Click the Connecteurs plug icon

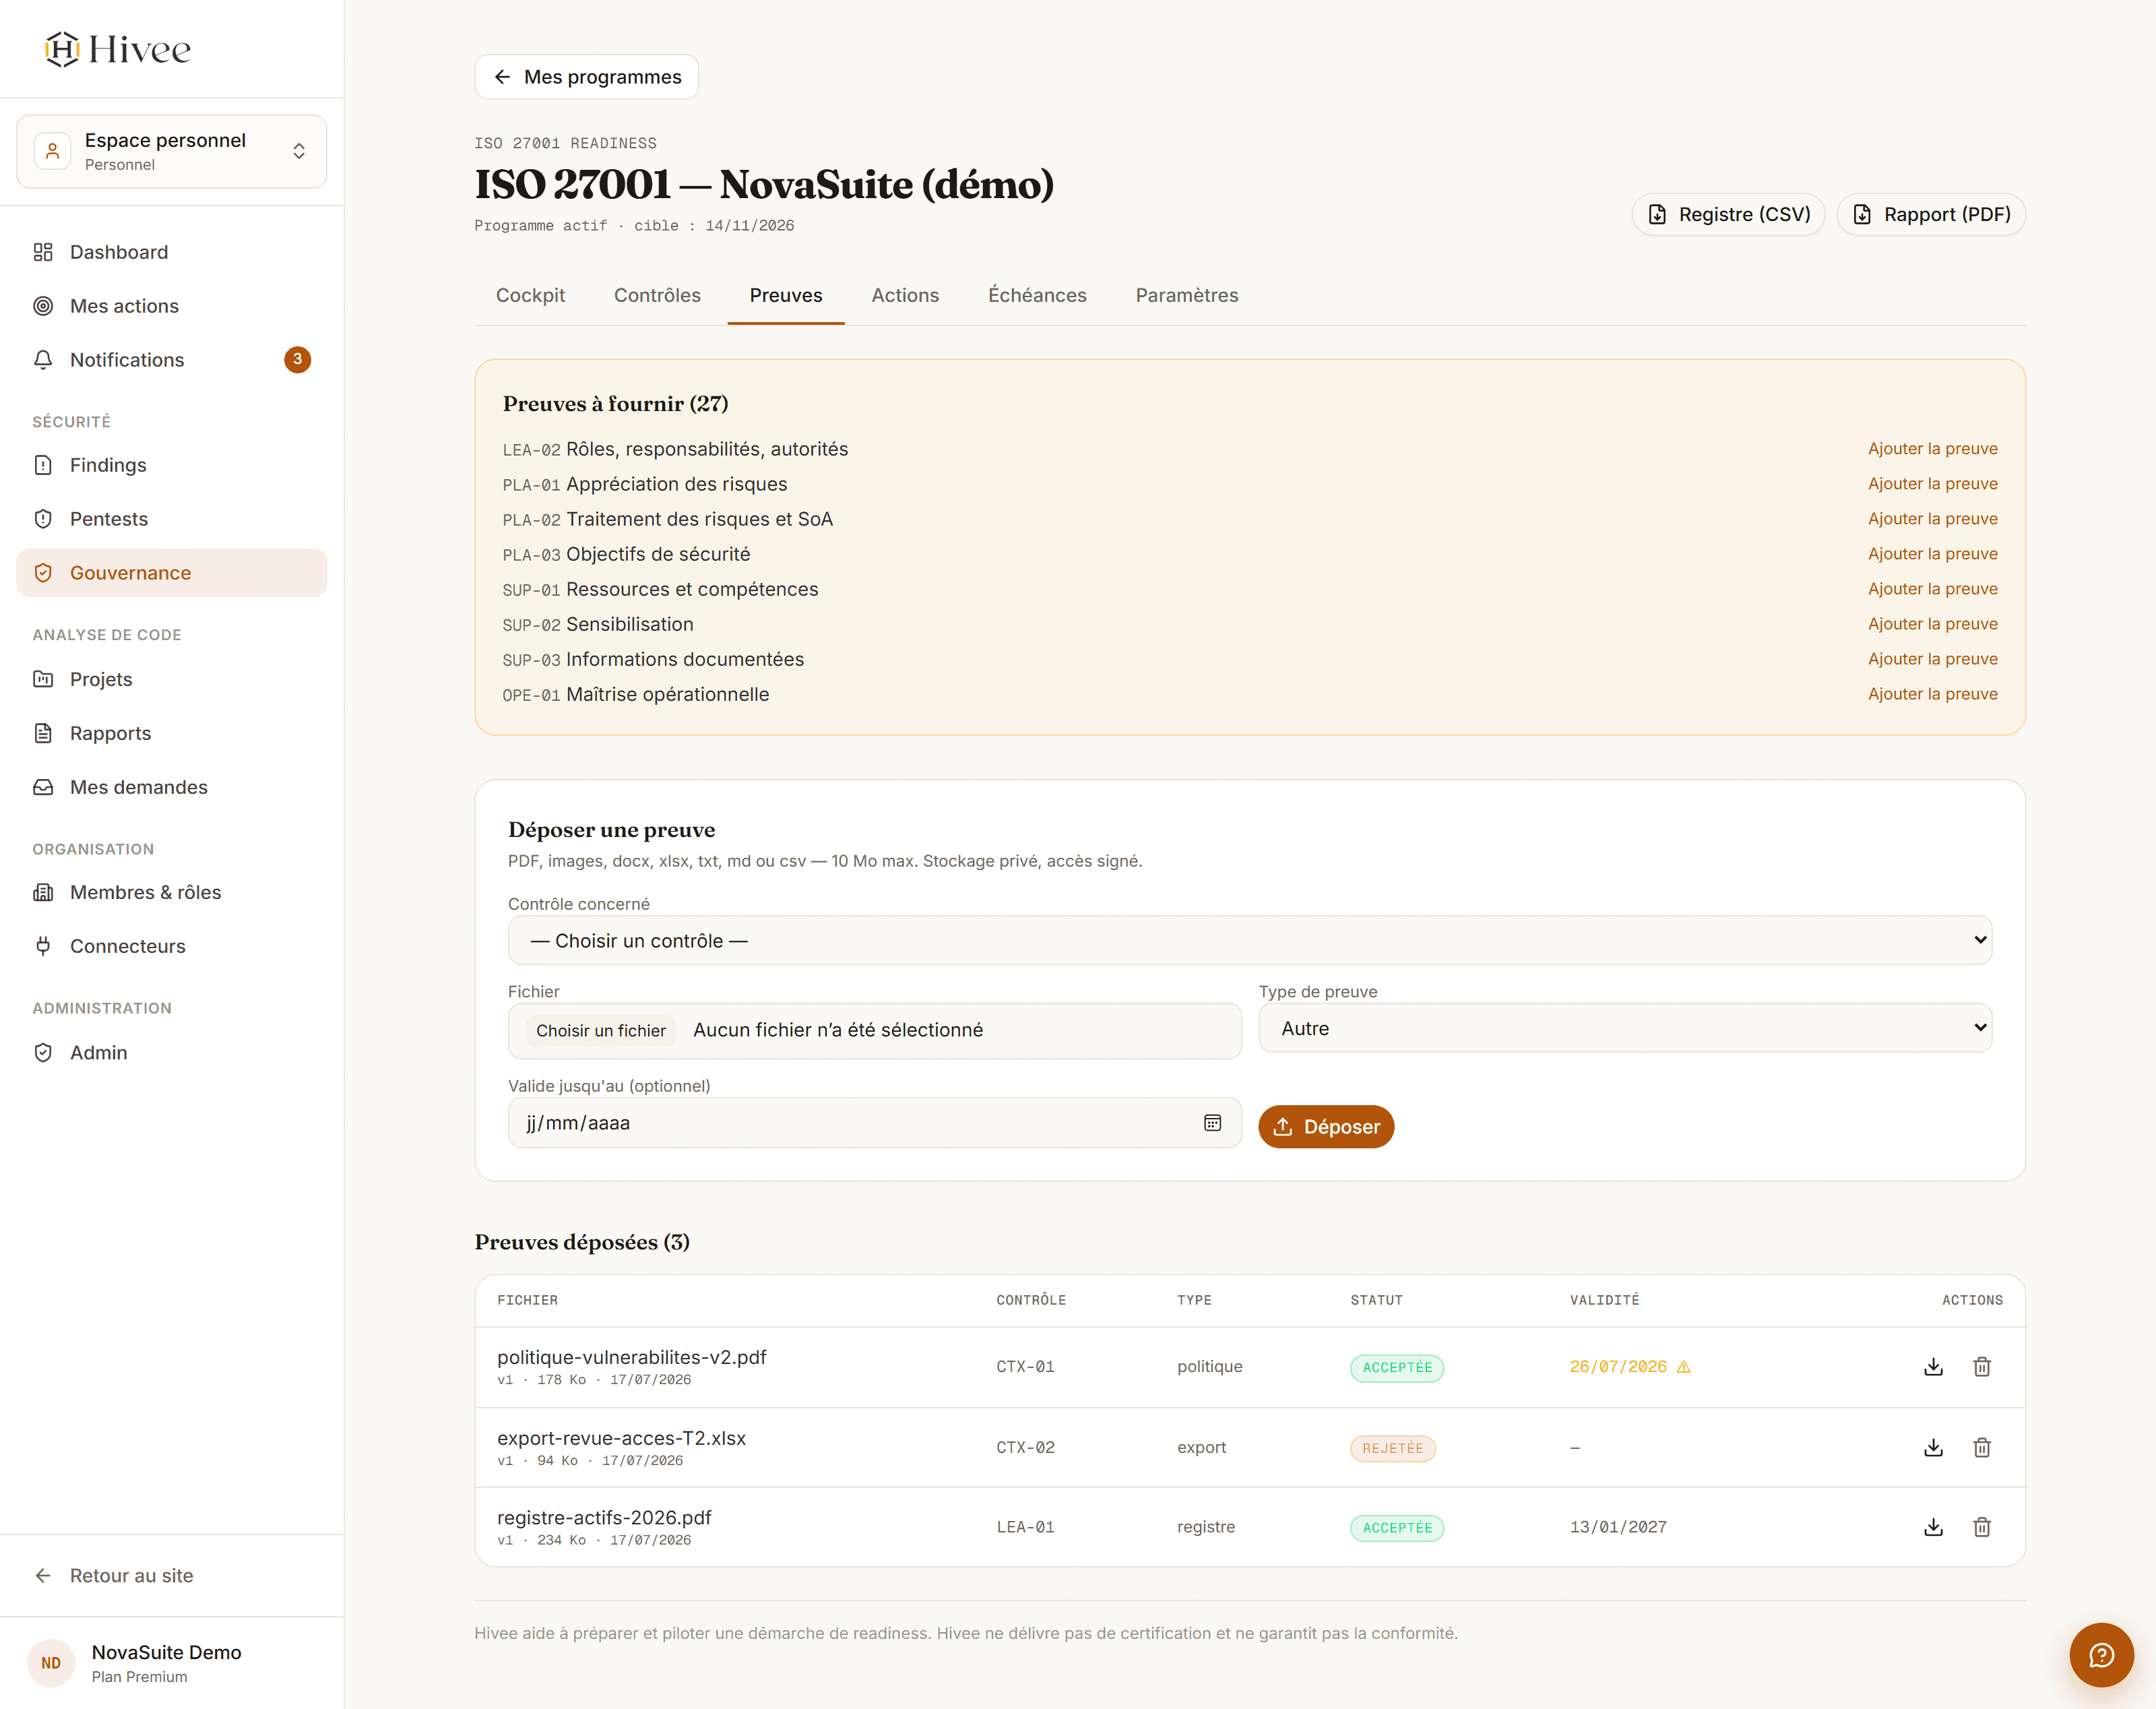[43, 946]
